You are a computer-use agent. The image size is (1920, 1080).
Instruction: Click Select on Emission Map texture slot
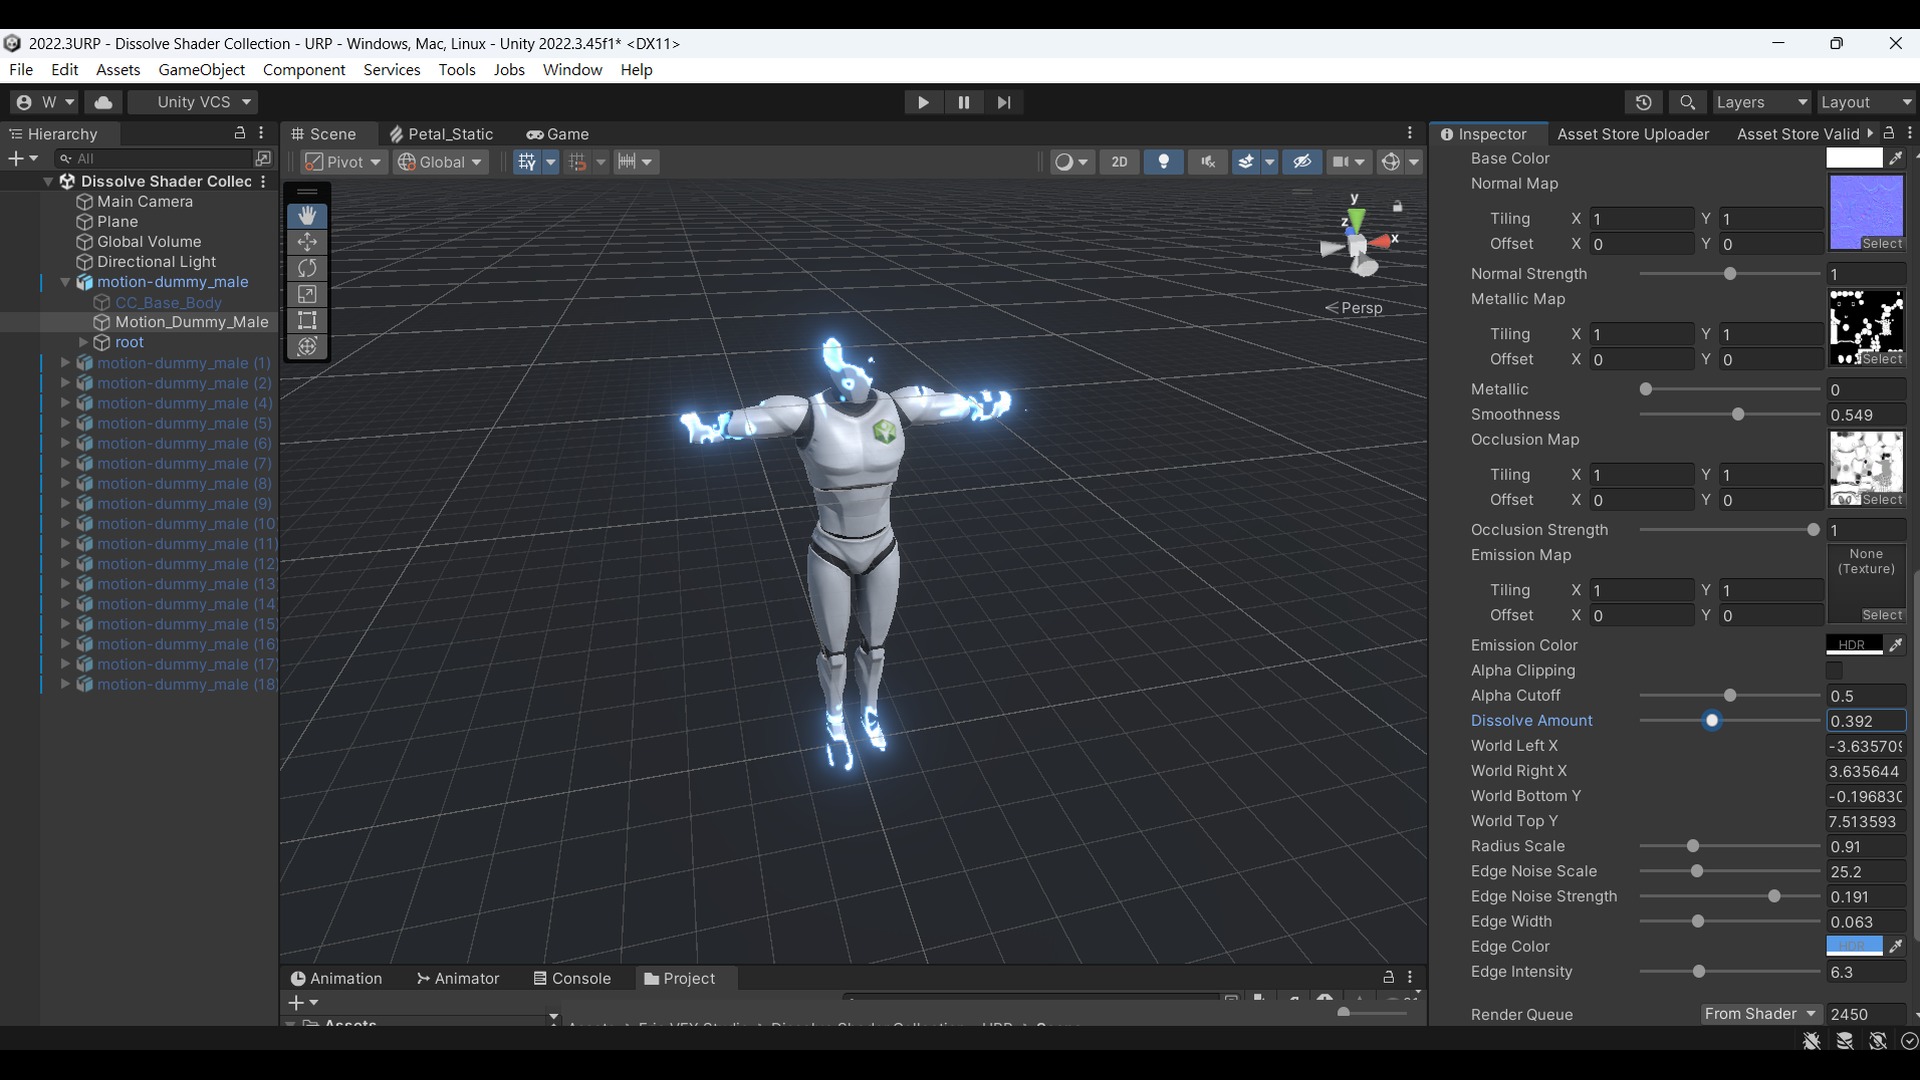tap(1881, 615)
